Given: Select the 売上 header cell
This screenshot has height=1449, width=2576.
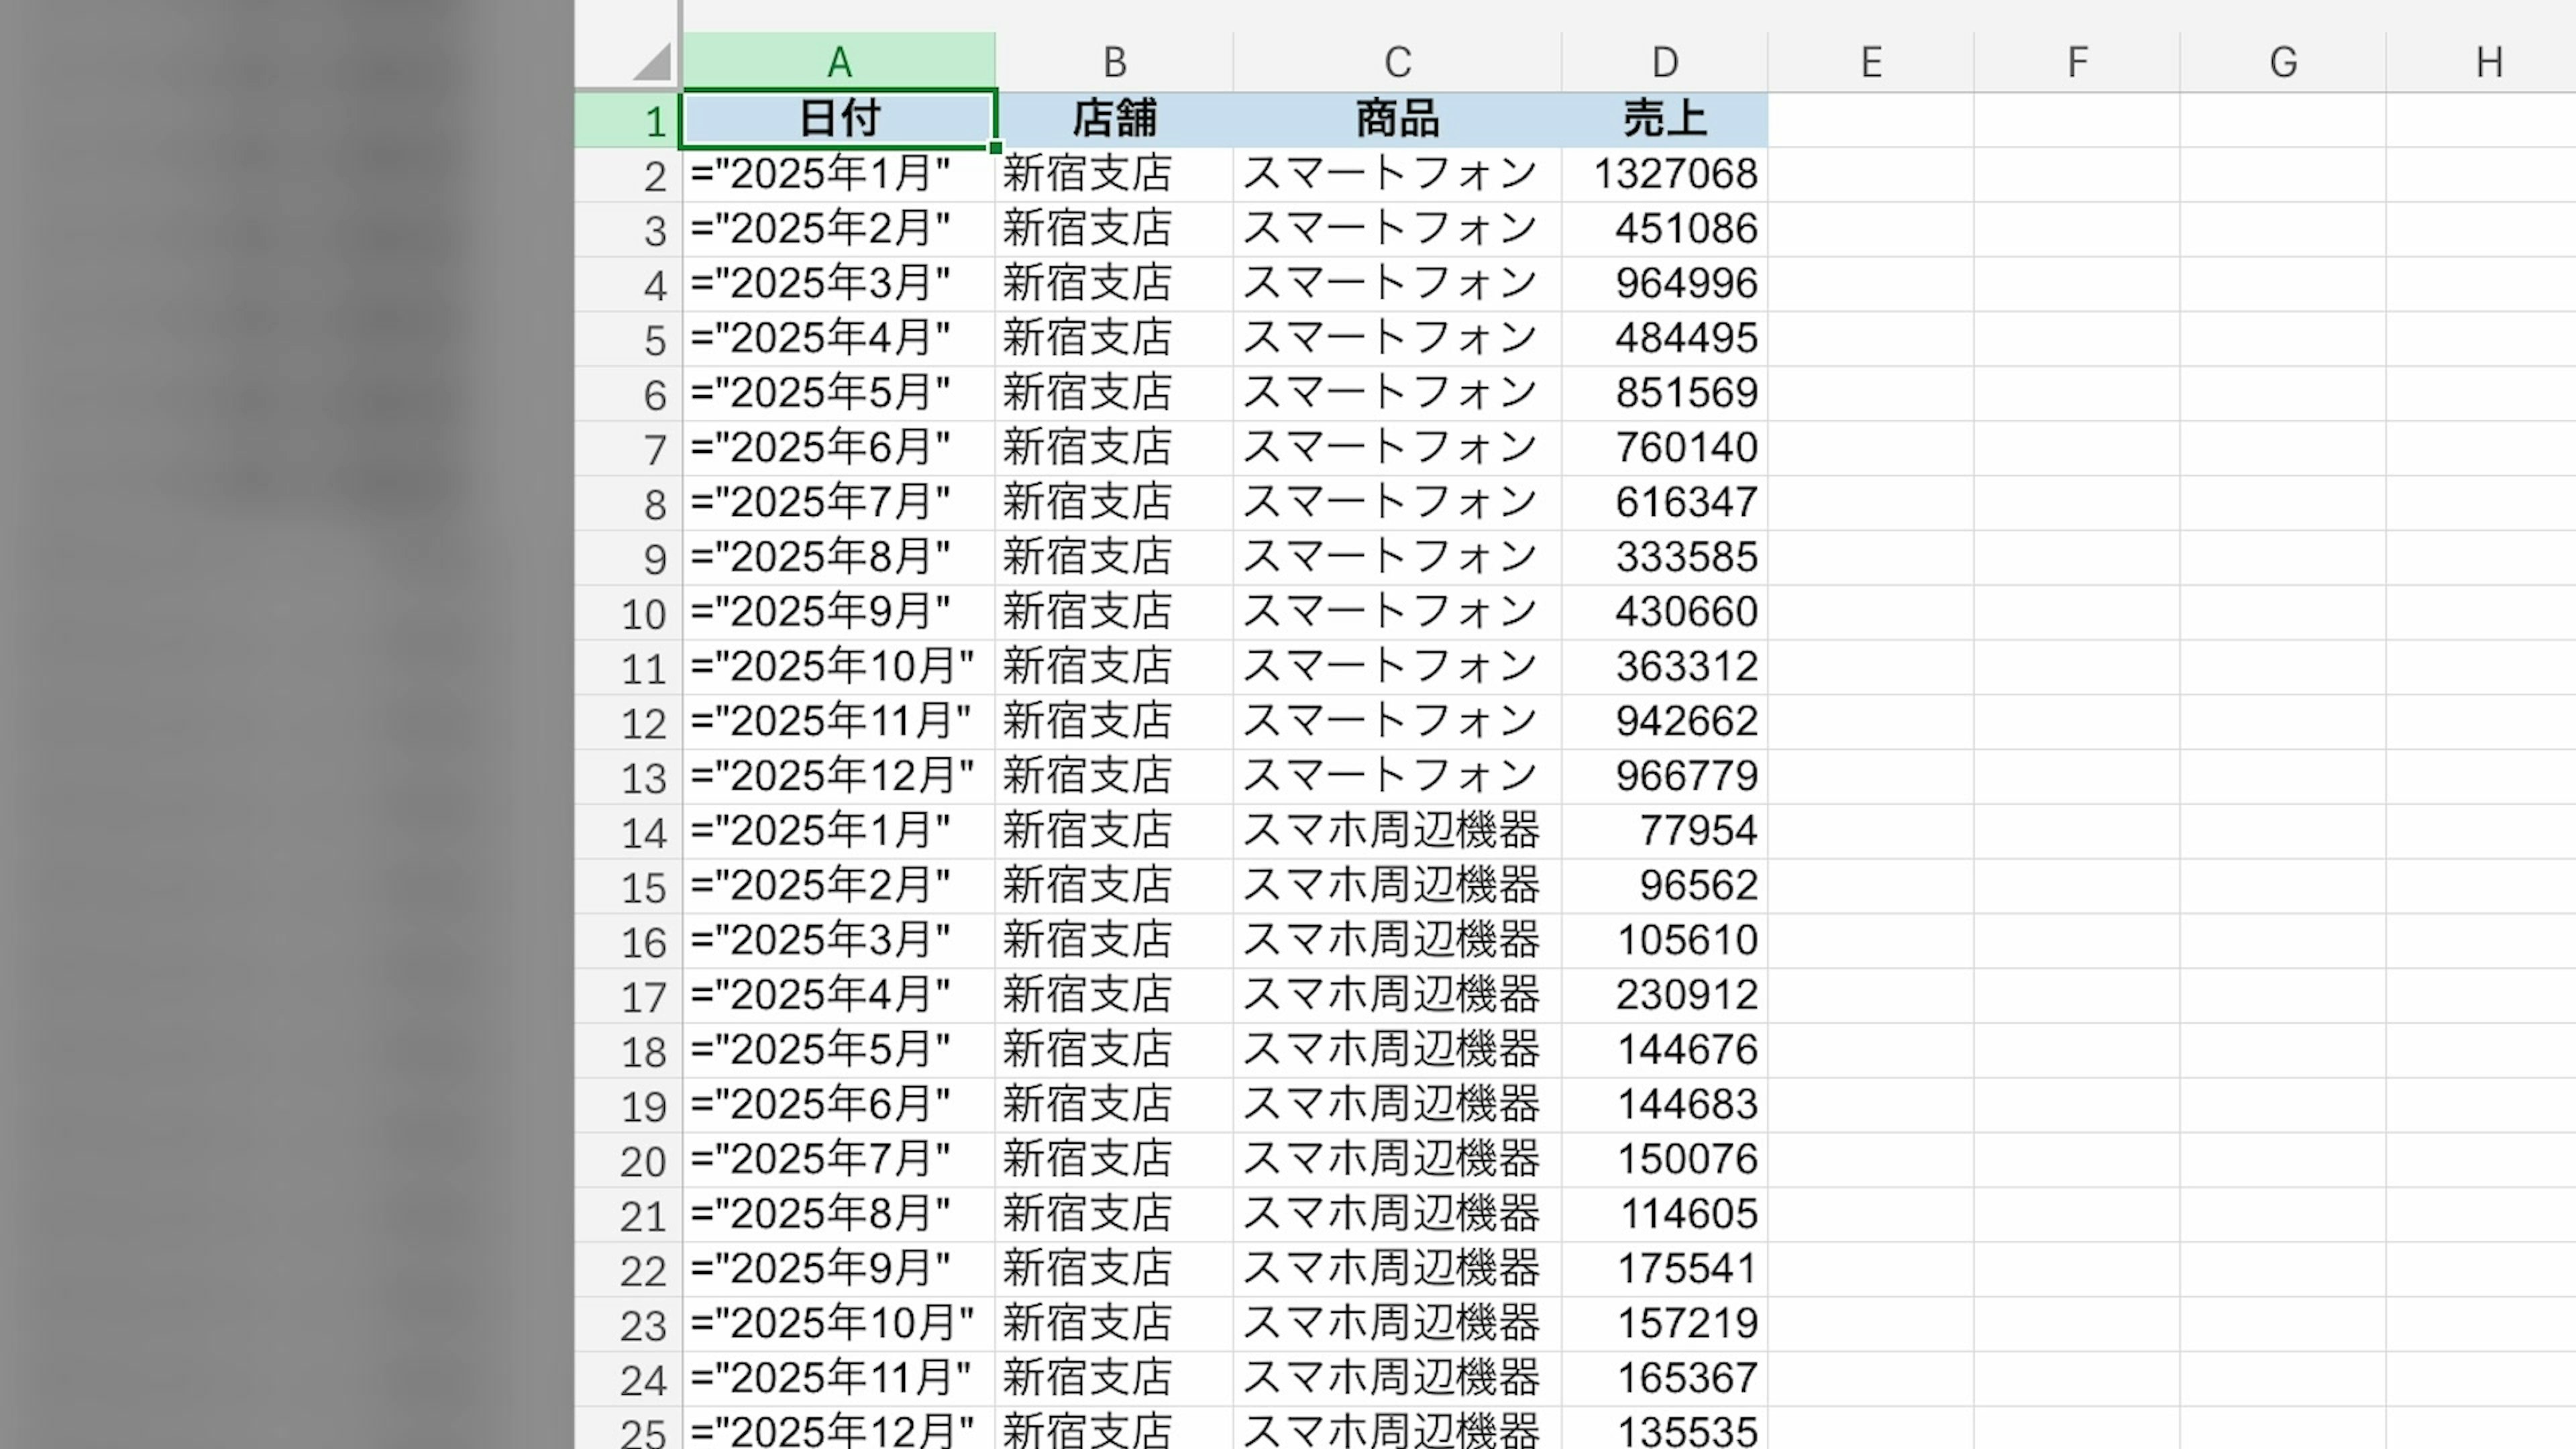Looking at the screenshot, I should coord(1664,119).
